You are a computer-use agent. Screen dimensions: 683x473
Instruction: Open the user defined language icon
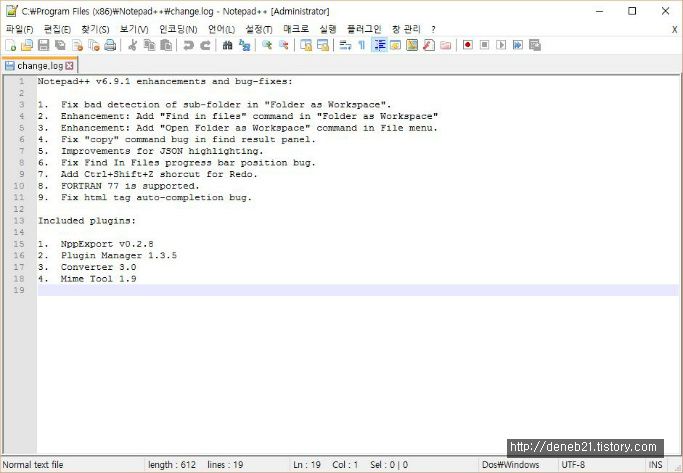point(396,45)
